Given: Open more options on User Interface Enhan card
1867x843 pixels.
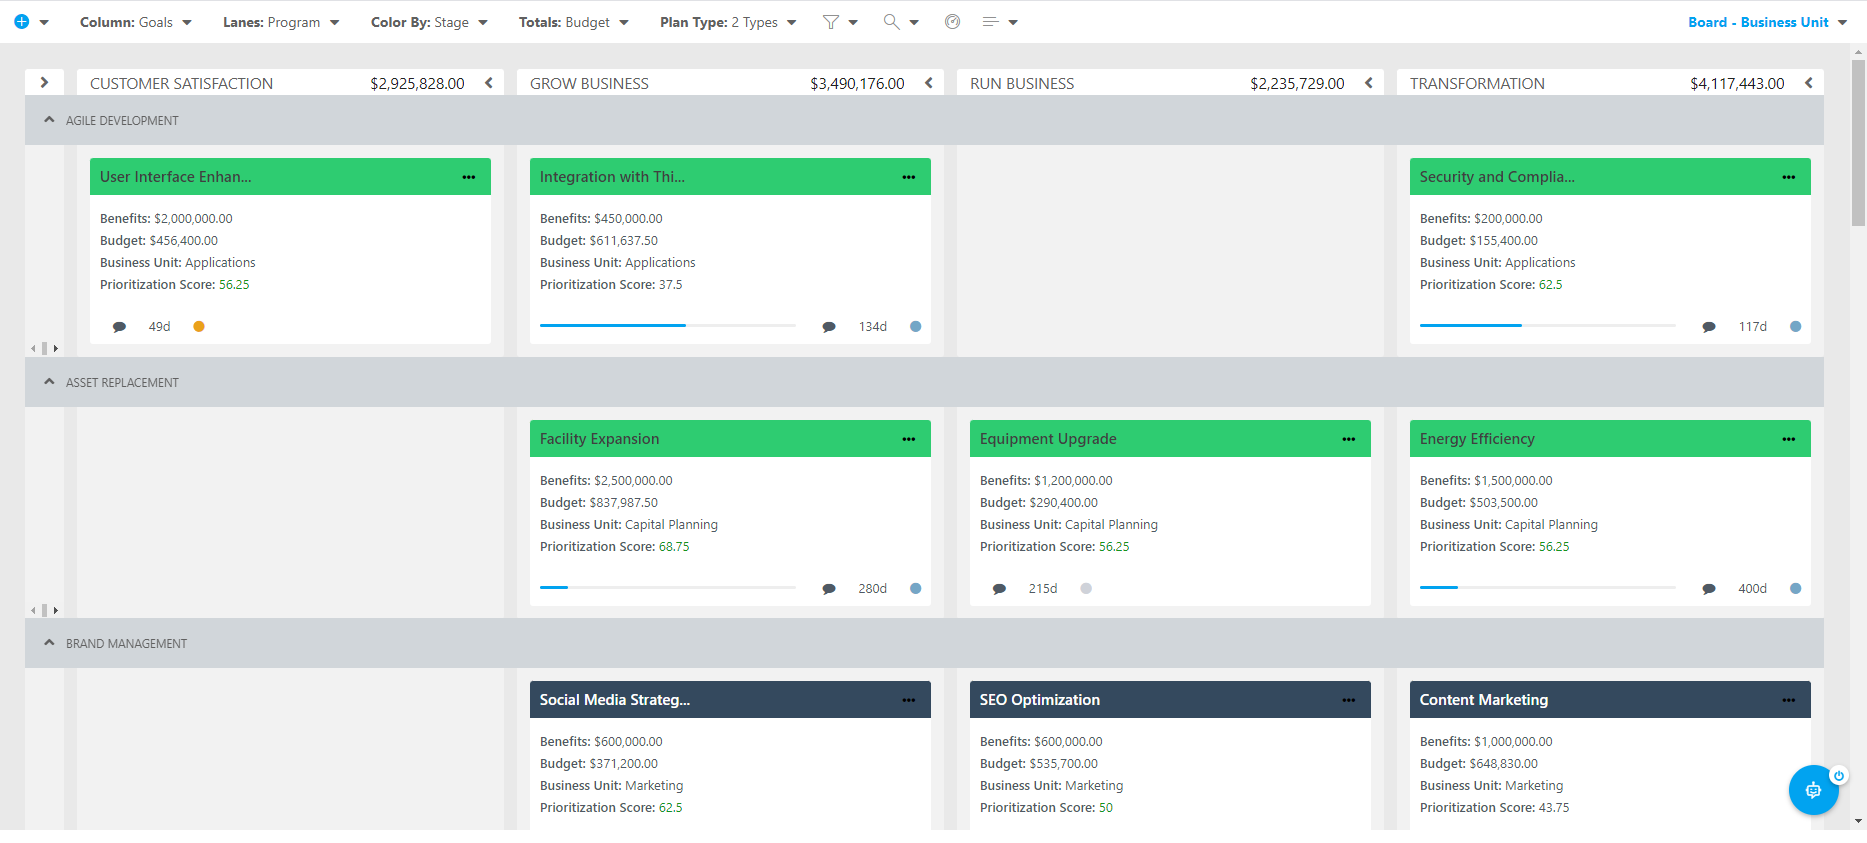Looking at the screenshot, I should click(469, 177).
